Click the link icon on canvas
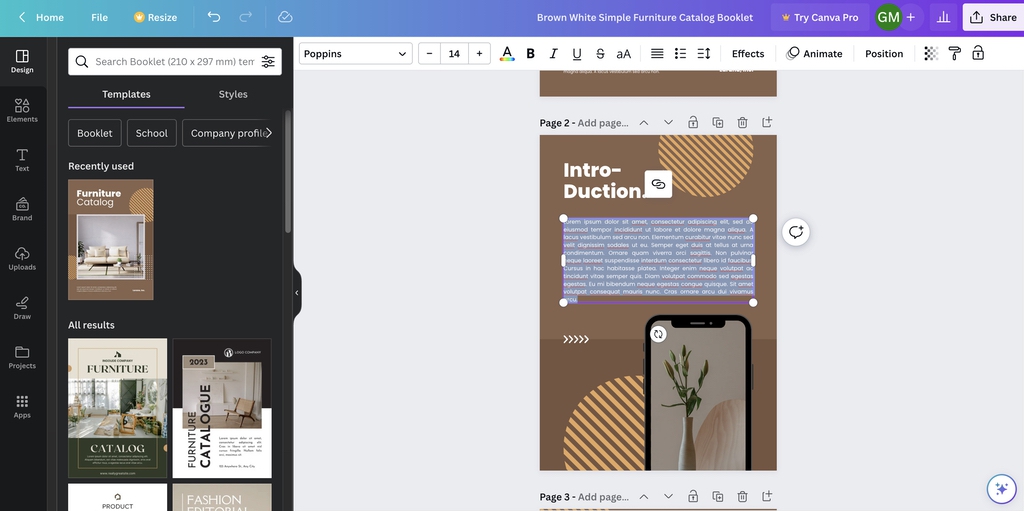The width and height of the screenshot is (1024, 511). click(658, 184)
